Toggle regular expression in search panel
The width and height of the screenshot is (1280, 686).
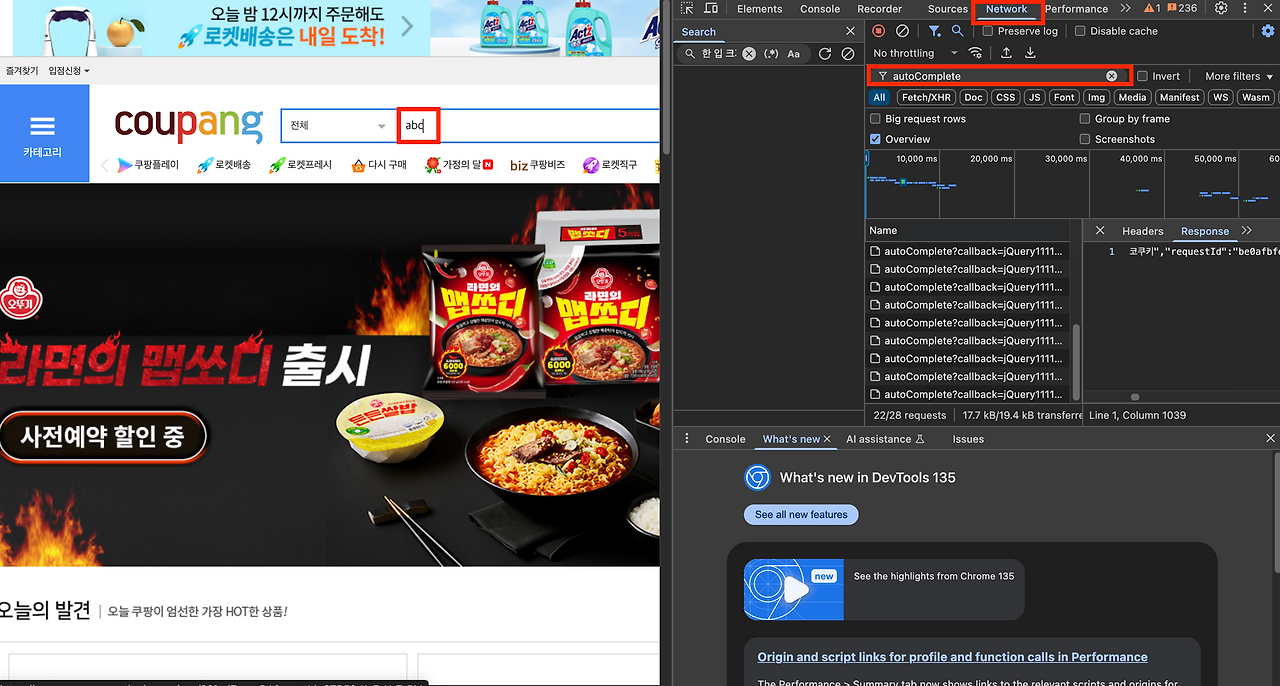click(x=770, y=54)
